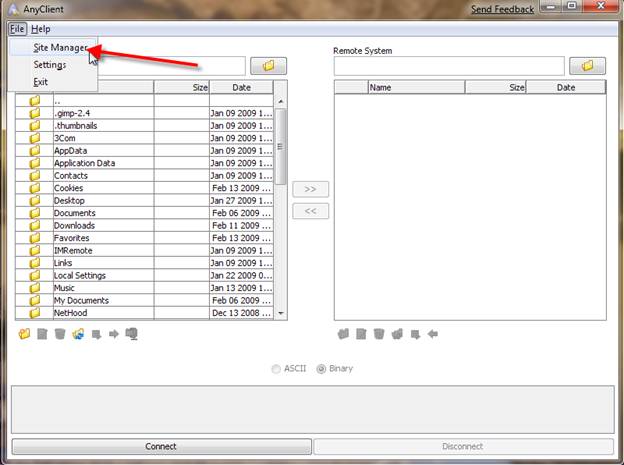Click the << transfer to local button
Image resolution: width=624 pixels, height=465 pixels.
click(310, 211)
